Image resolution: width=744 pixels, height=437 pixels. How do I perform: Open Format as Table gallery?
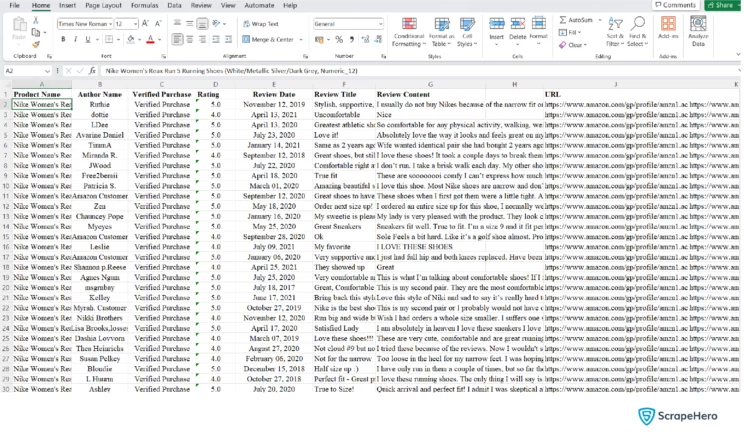(441, 32)
